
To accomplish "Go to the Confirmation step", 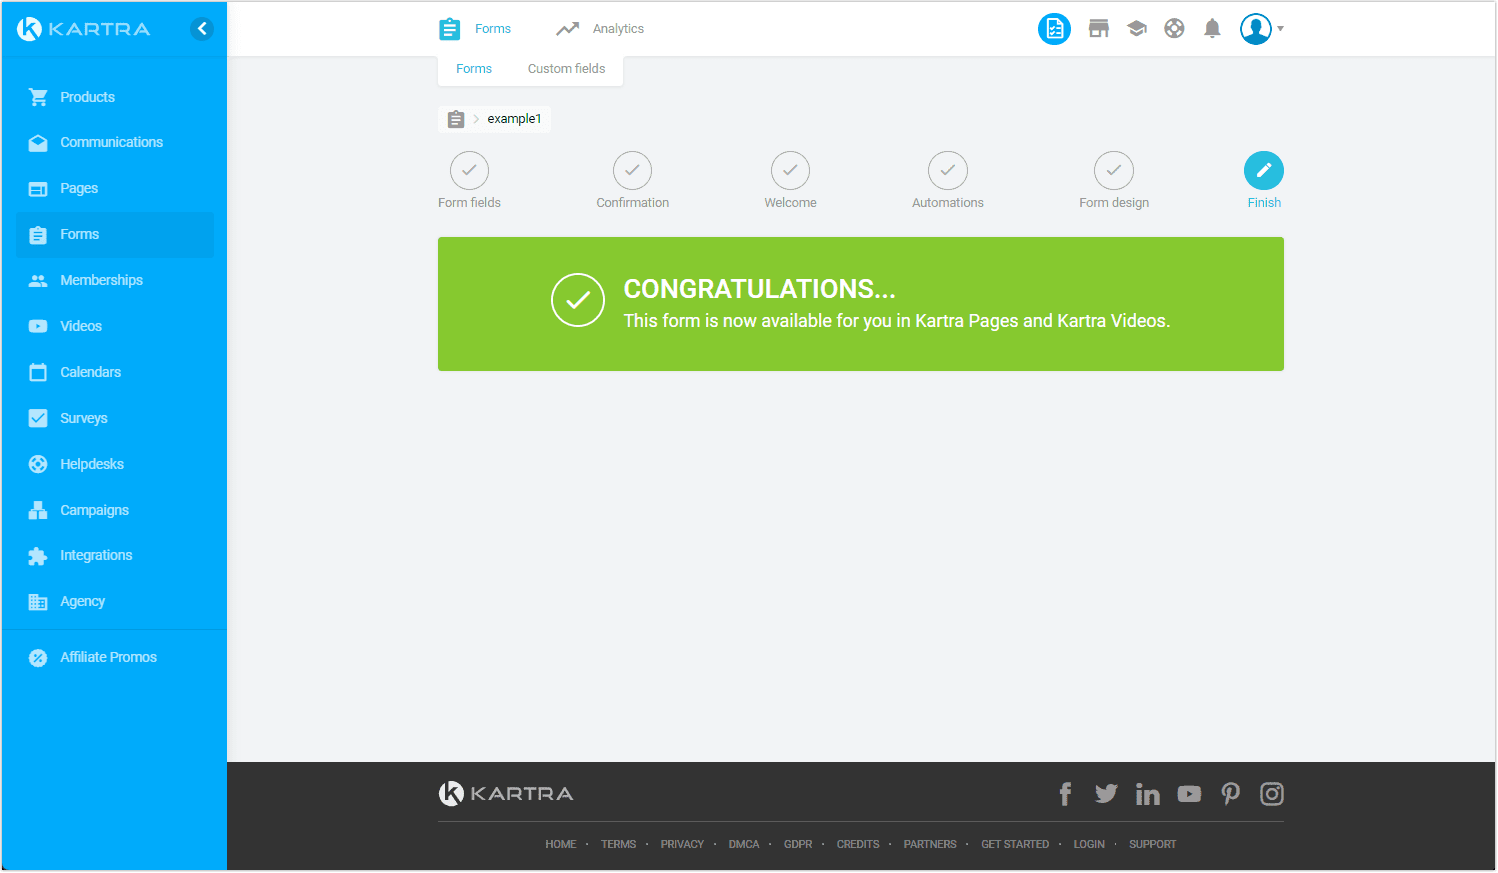I will [x=633, y=180].
